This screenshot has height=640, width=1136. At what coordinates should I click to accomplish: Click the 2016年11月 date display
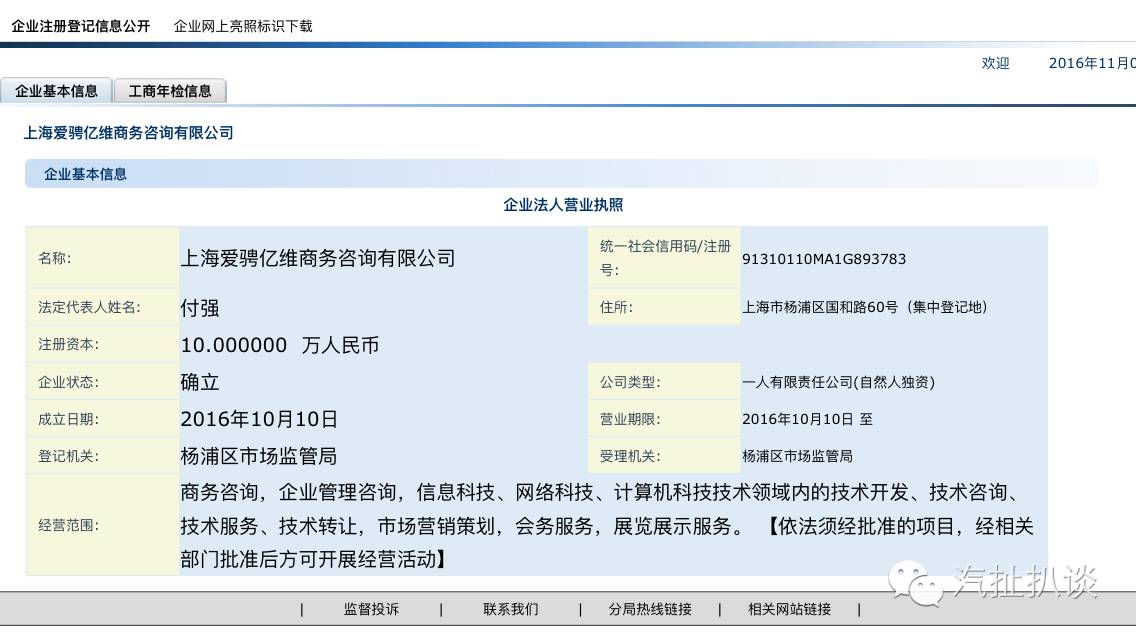[1090, 62]
